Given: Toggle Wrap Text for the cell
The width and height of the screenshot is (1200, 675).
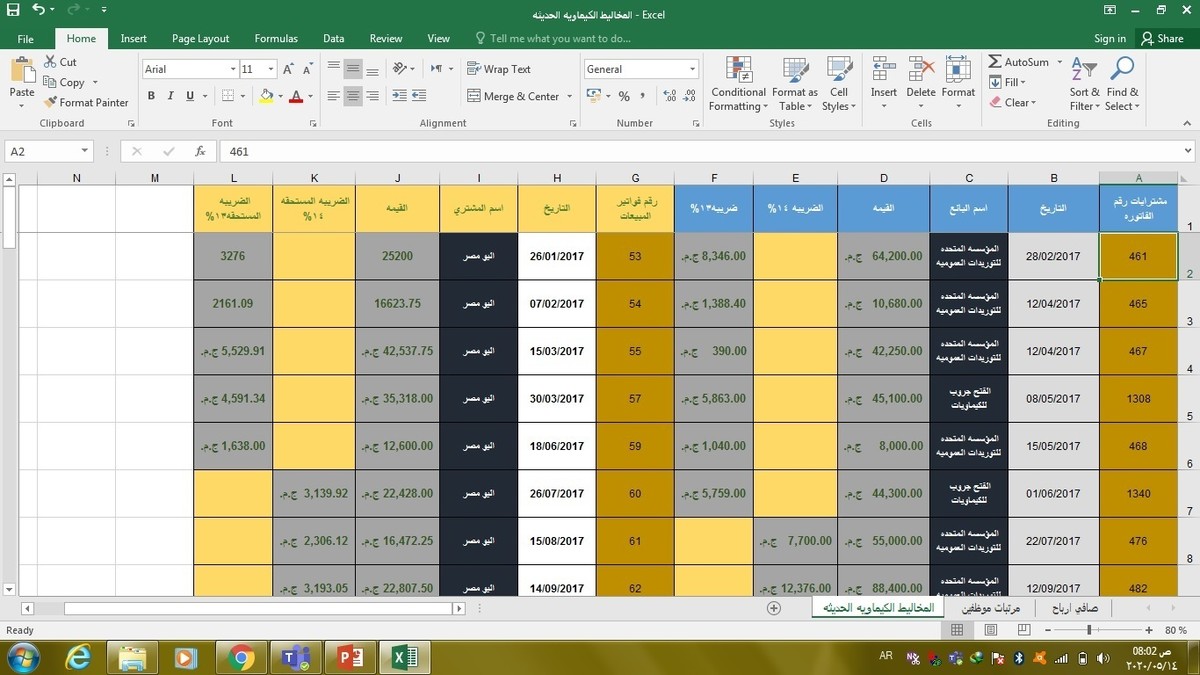Looking at the screenshot, I should pos(499,69).
